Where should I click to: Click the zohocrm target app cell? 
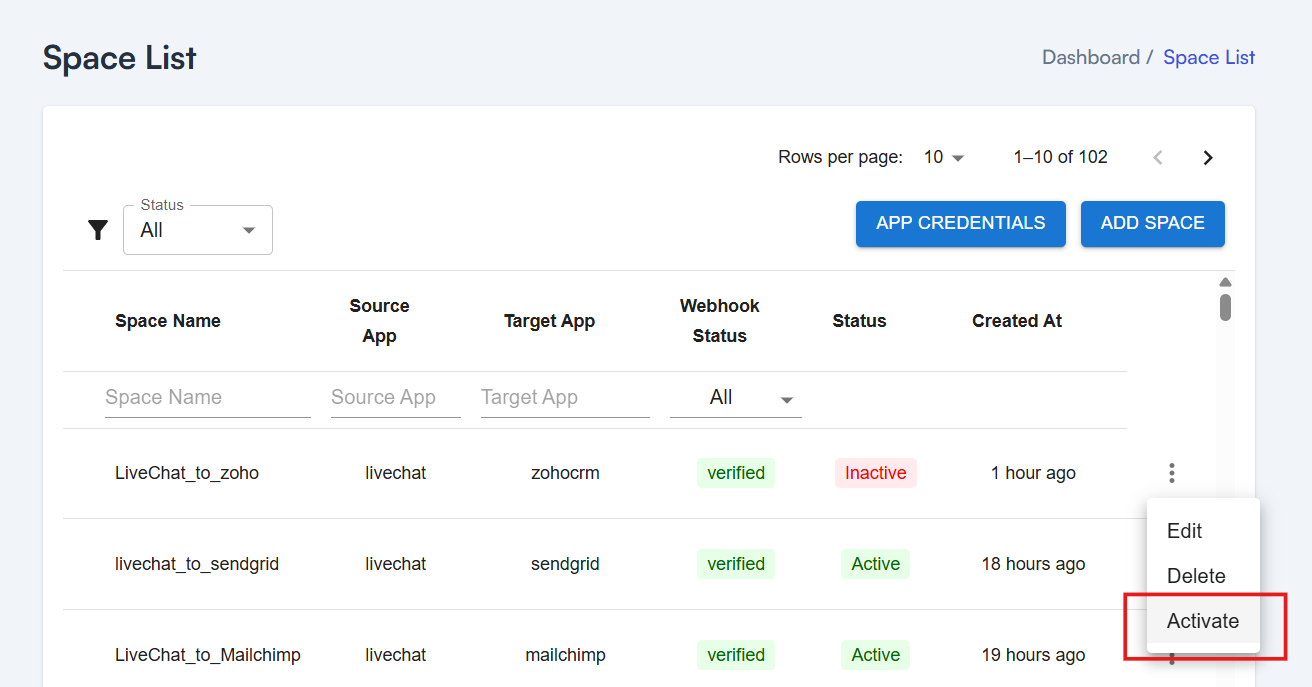(x=565, y=473)
